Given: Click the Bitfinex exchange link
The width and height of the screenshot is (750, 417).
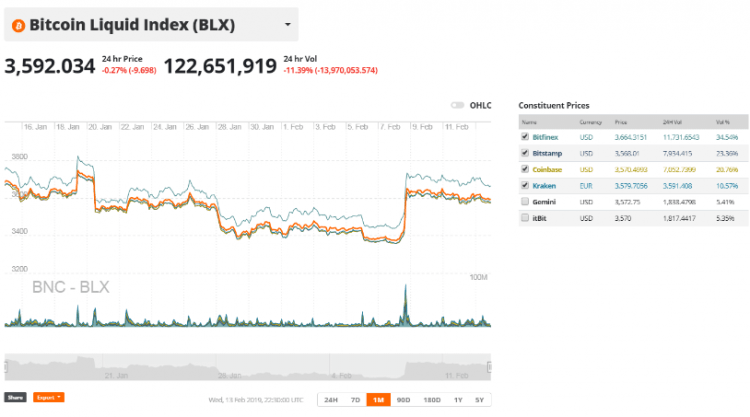Looking at the screenshot, I should pyautogui.click(x=545, y=137).
